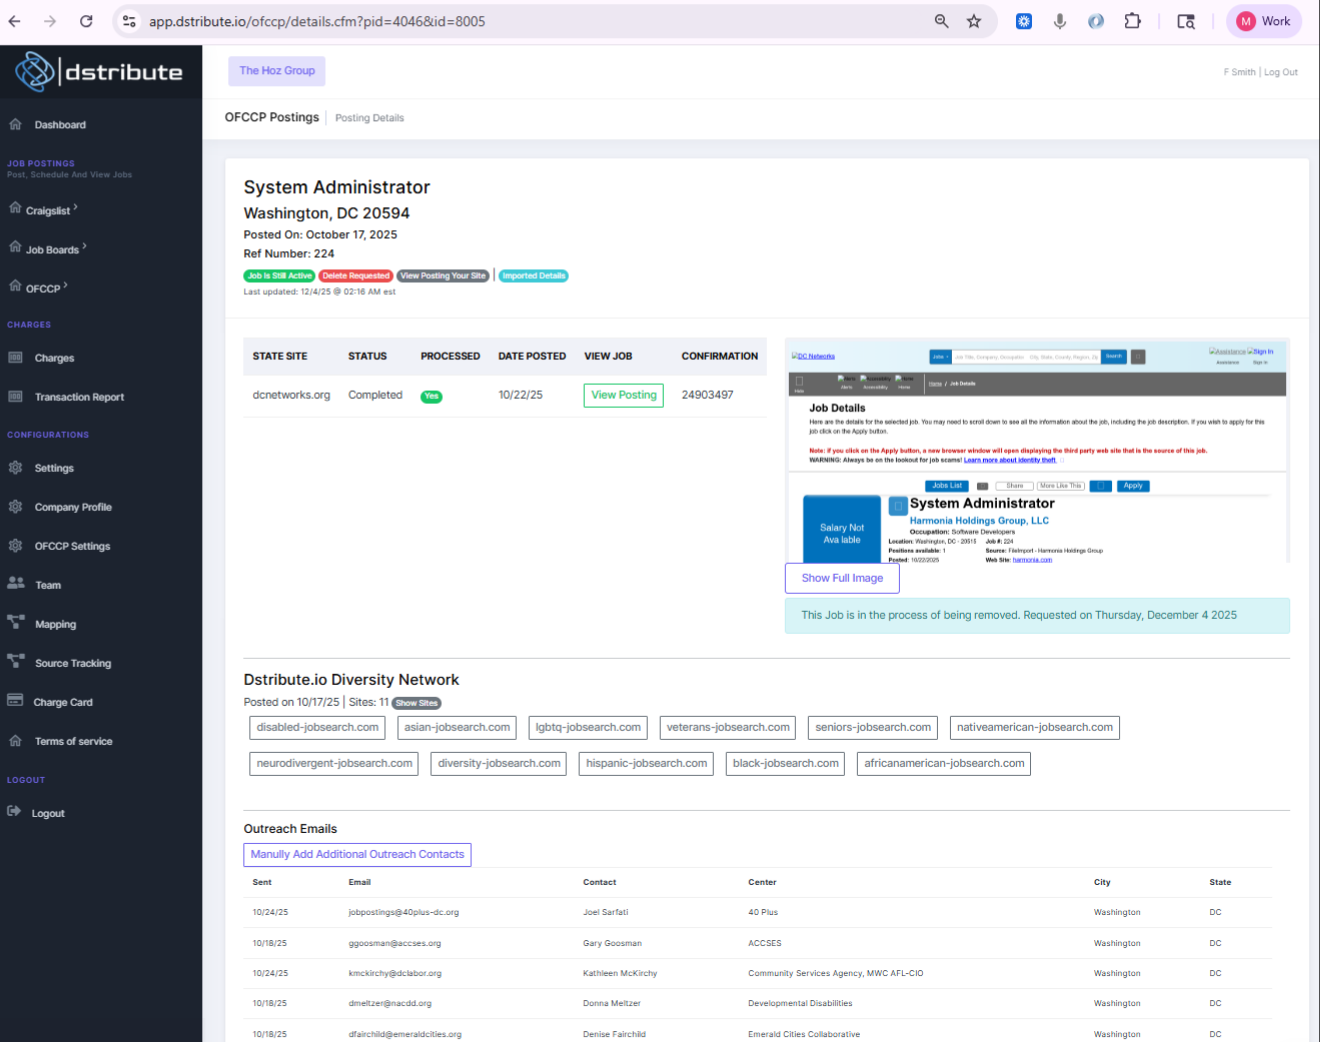Open the veterans-jobsearch.com site link
The height and width of the screenshot is (1042, 1320).
pos(727,728)
